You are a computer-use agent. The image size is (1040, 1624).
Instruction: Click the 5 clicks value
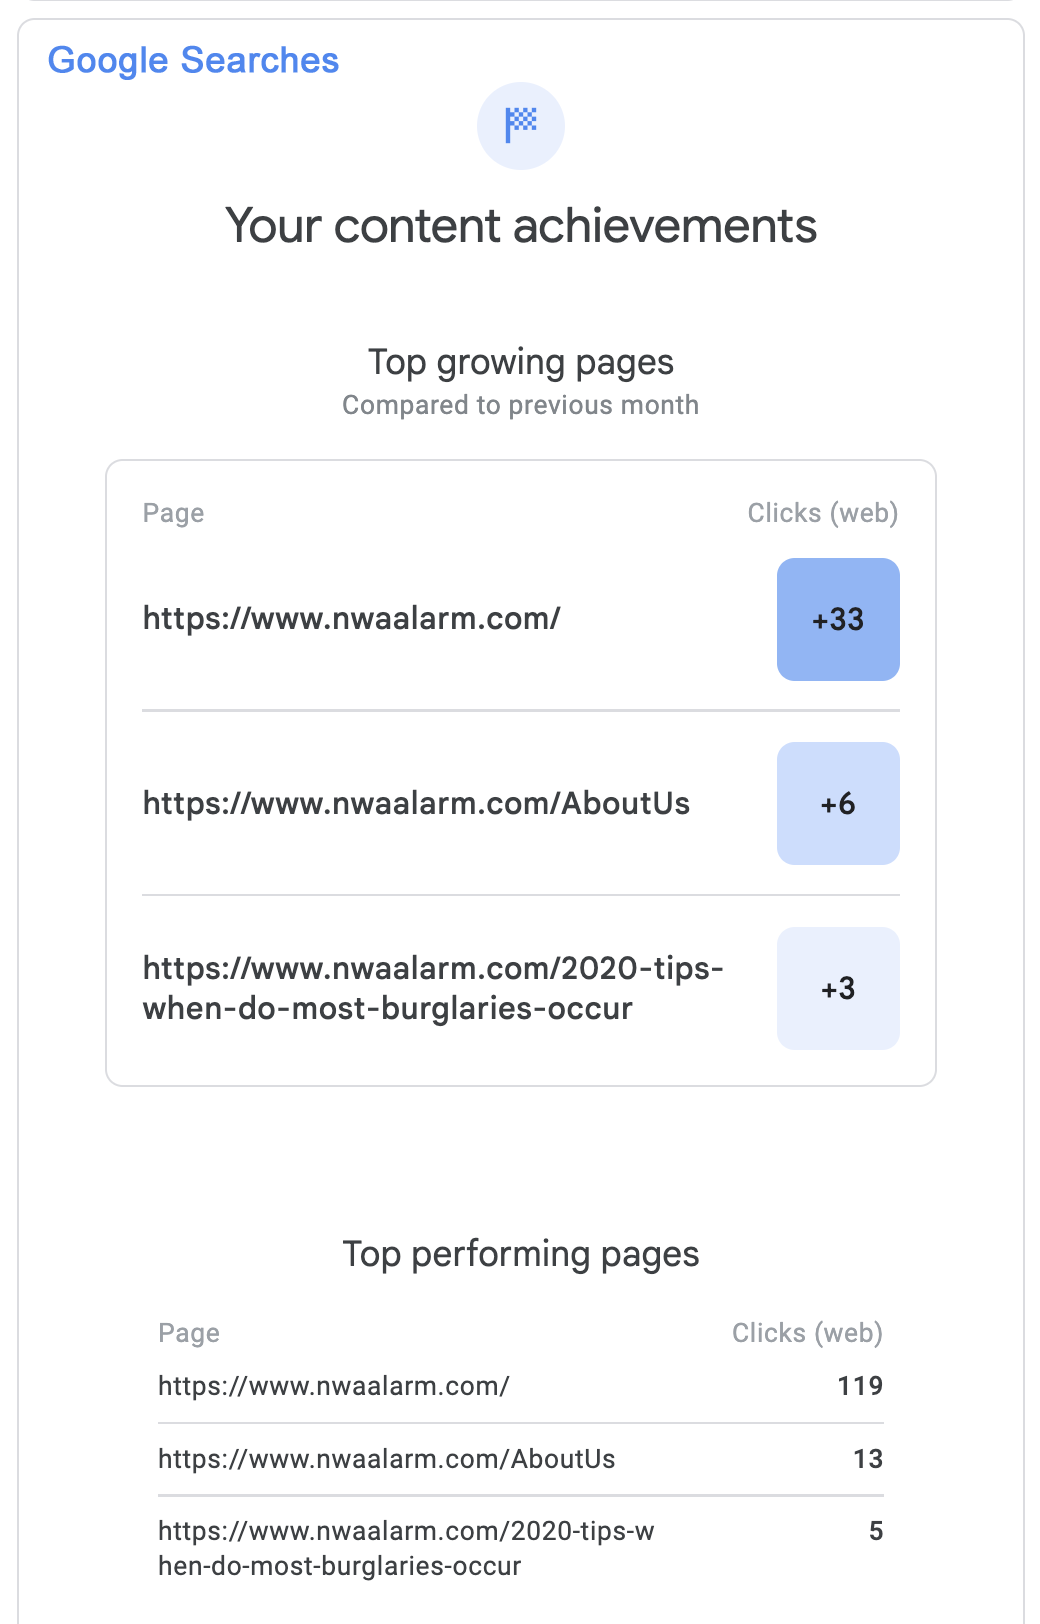875,1532
